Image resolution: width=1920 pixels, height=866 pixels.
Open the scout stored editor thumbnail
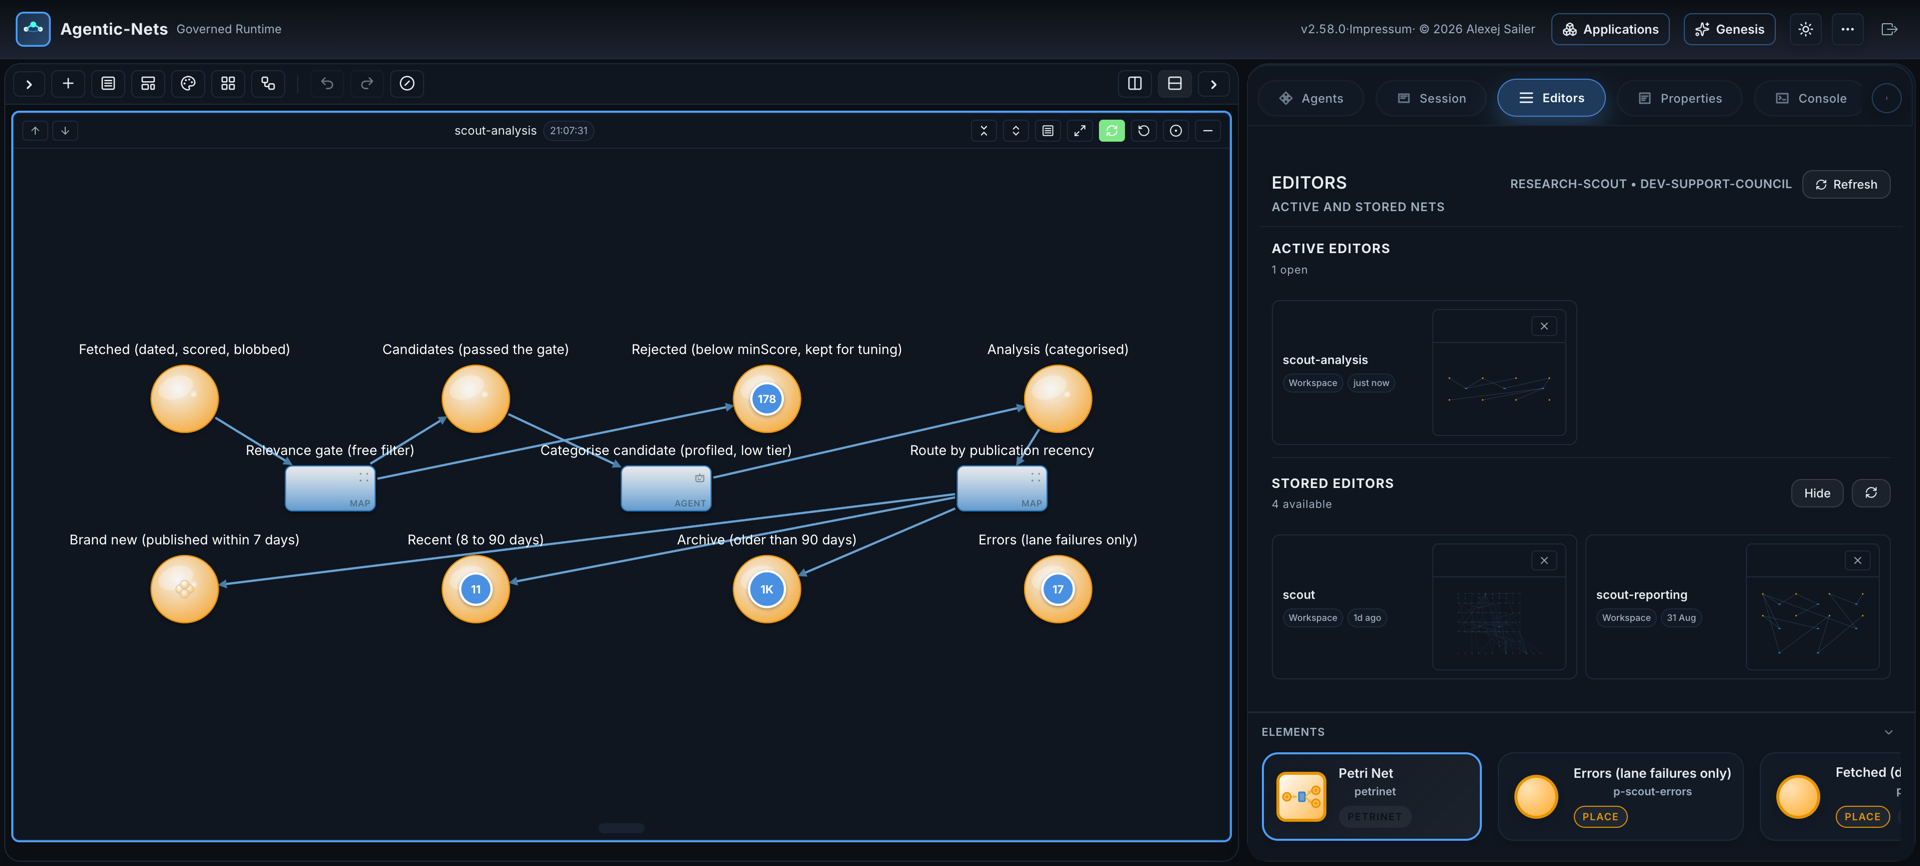1499,607
